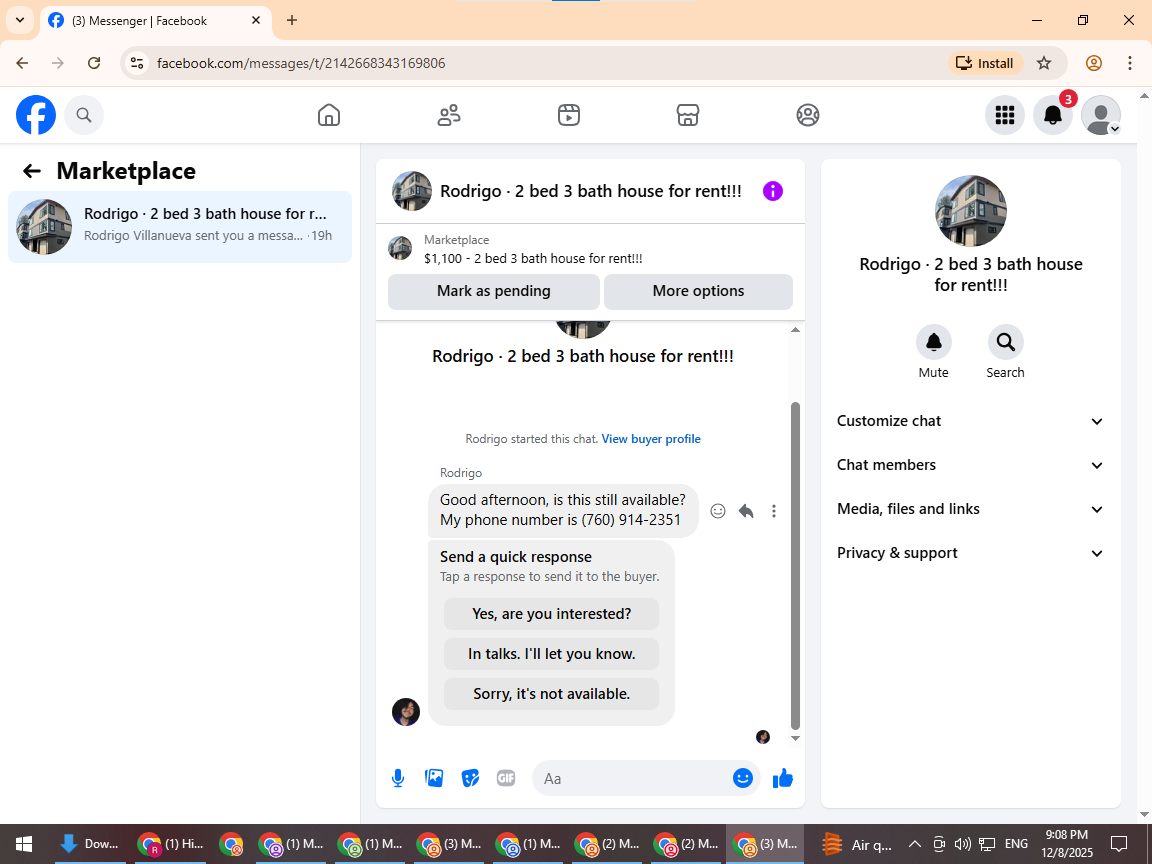Viewport: 1152px width, 864px height.
Task: Open more options dots beside Rodrigo's message
Action: (774, 511)
